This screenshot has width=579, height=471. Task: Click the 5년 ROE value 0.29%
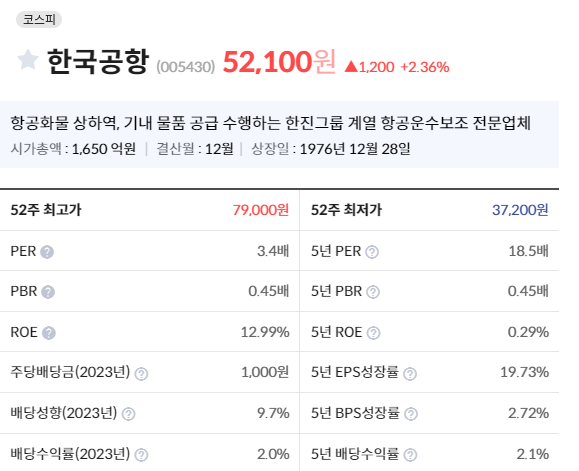[x=528, y=332]
